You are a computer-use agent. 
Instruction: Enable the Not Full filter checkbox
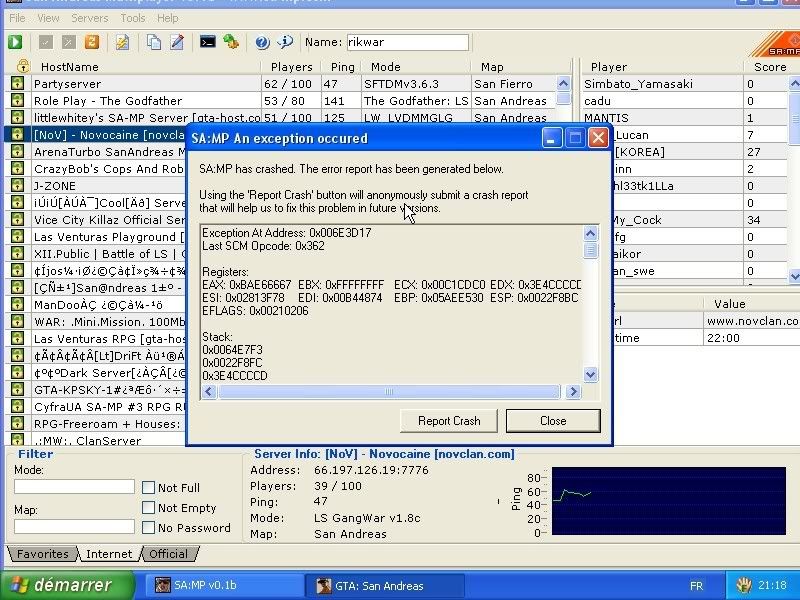coord(148,488)
